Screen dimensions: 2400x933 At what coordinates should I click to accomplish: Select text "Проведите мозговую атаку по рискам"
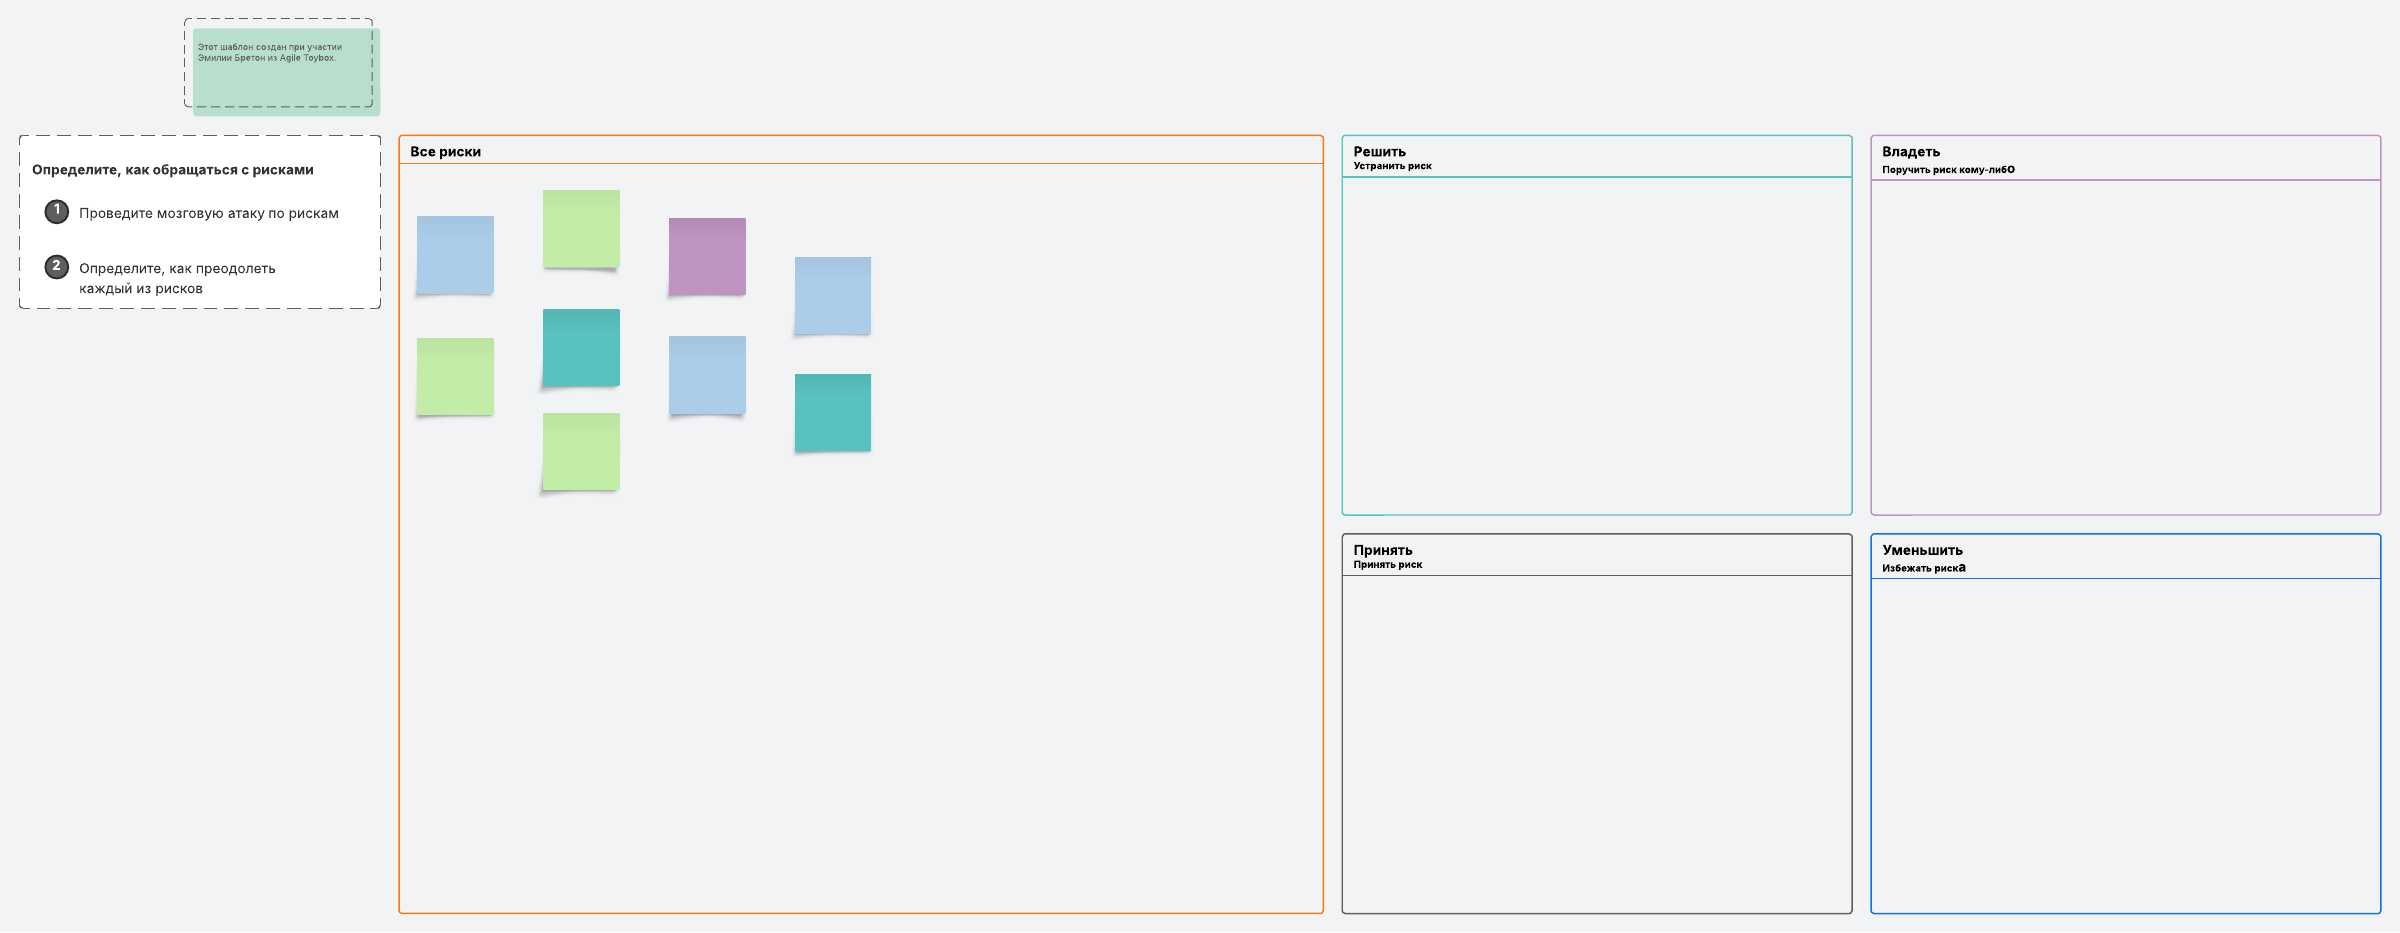point(209,213)
